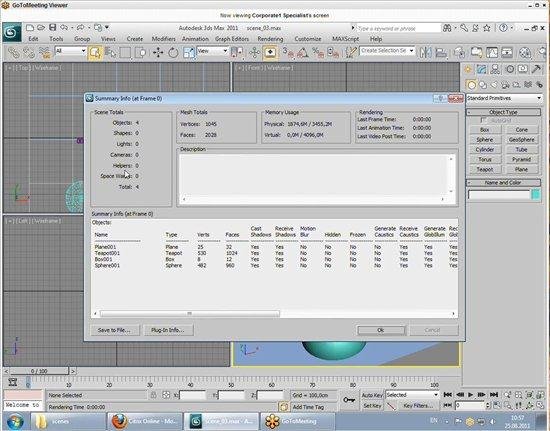Image resolution: width=550 pixels, height=431 pixels.
Task: Select the Lights category icon
Action: [x=494, y=85]
